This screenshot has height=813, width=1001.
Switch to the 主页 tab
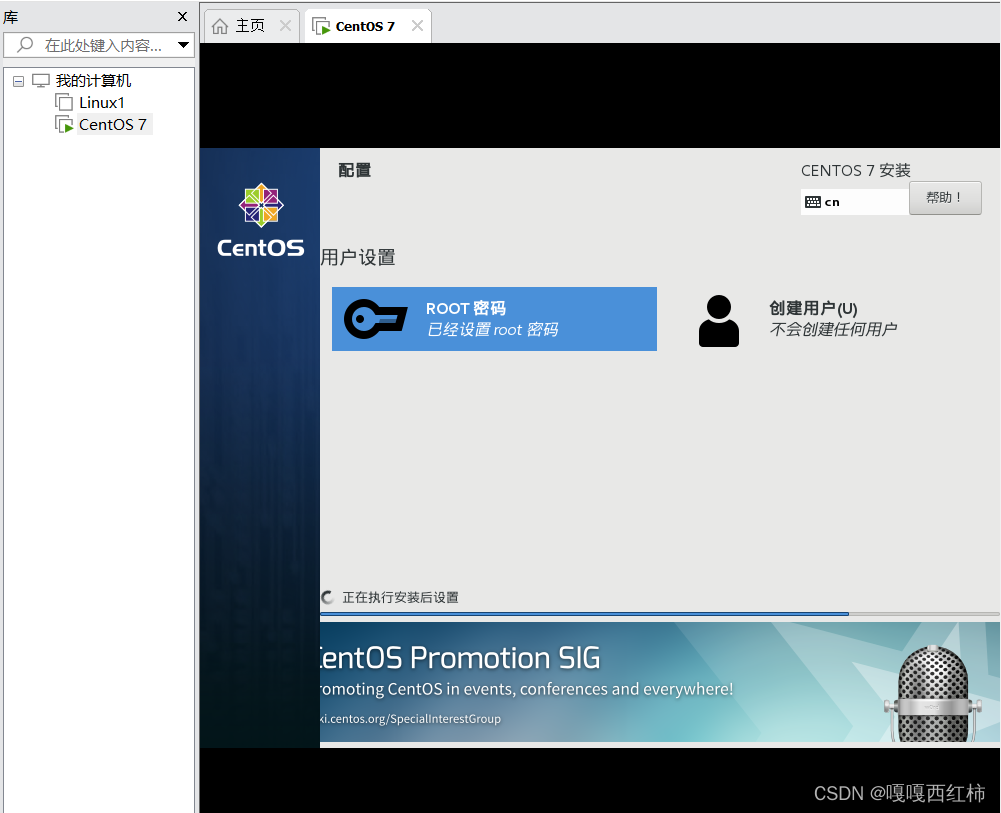pos(250,26)
